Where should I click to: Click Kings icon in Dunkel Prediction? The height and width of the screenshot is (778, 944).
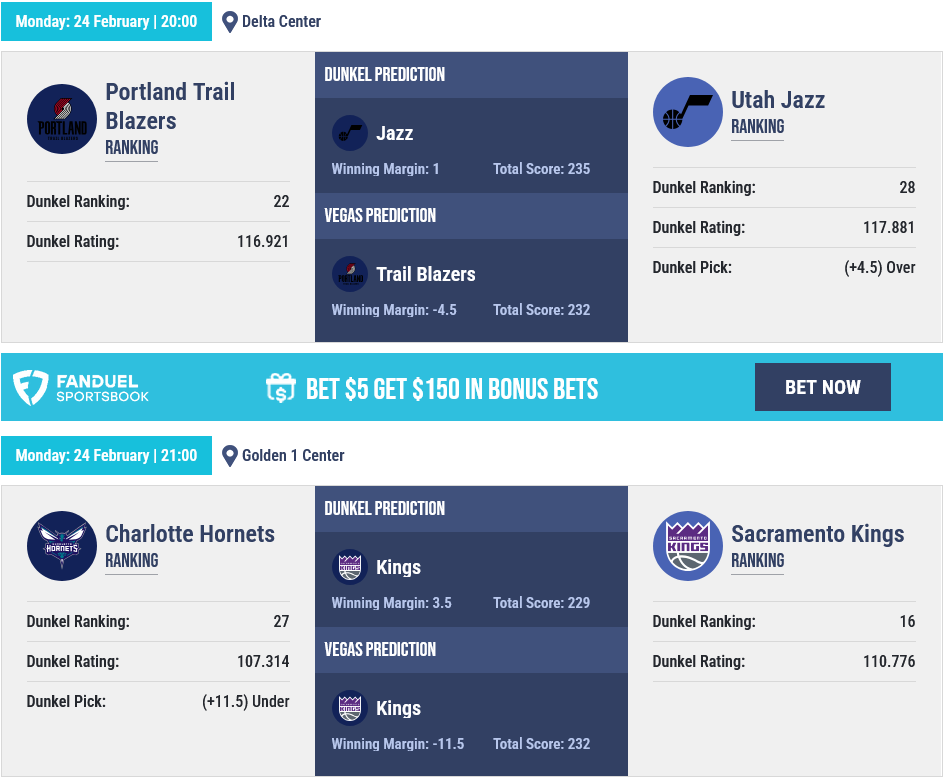point(350,567)
